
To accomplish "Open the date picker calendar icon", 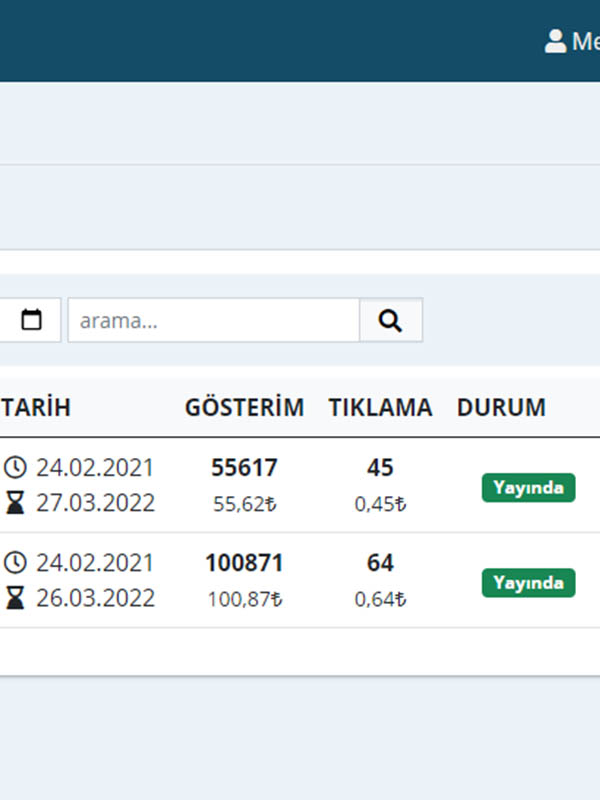I will click(30, 319).
